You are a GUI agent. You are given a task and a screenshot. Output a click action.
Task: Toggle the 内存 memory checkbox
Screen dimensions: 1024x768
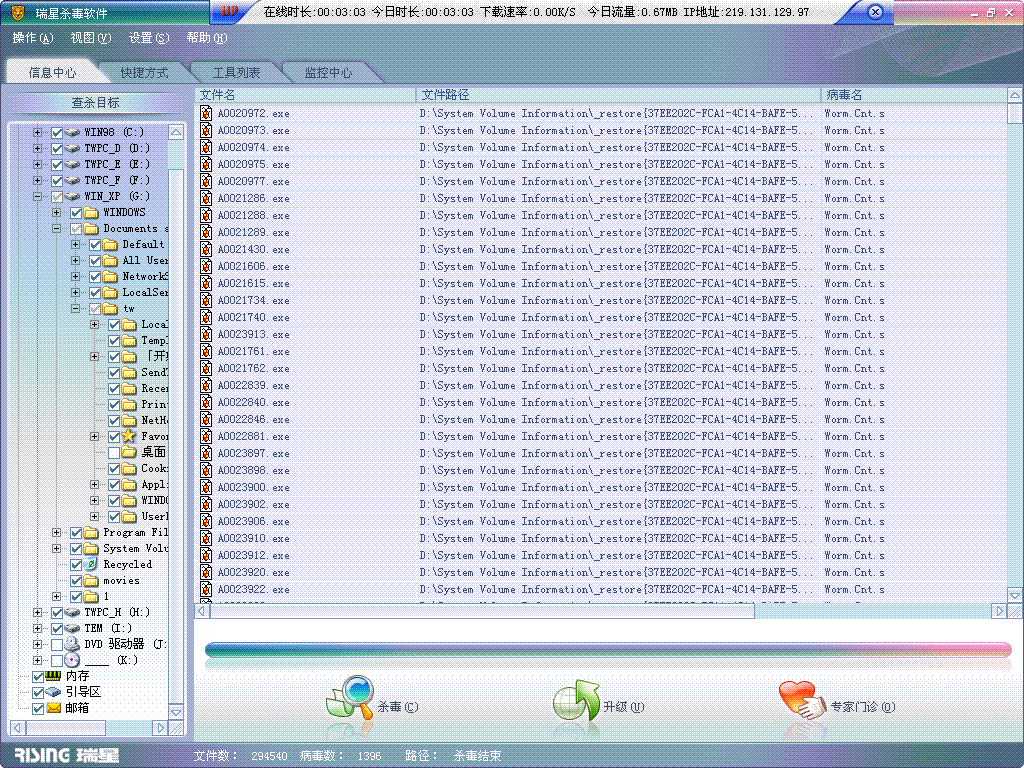[38, 677]
